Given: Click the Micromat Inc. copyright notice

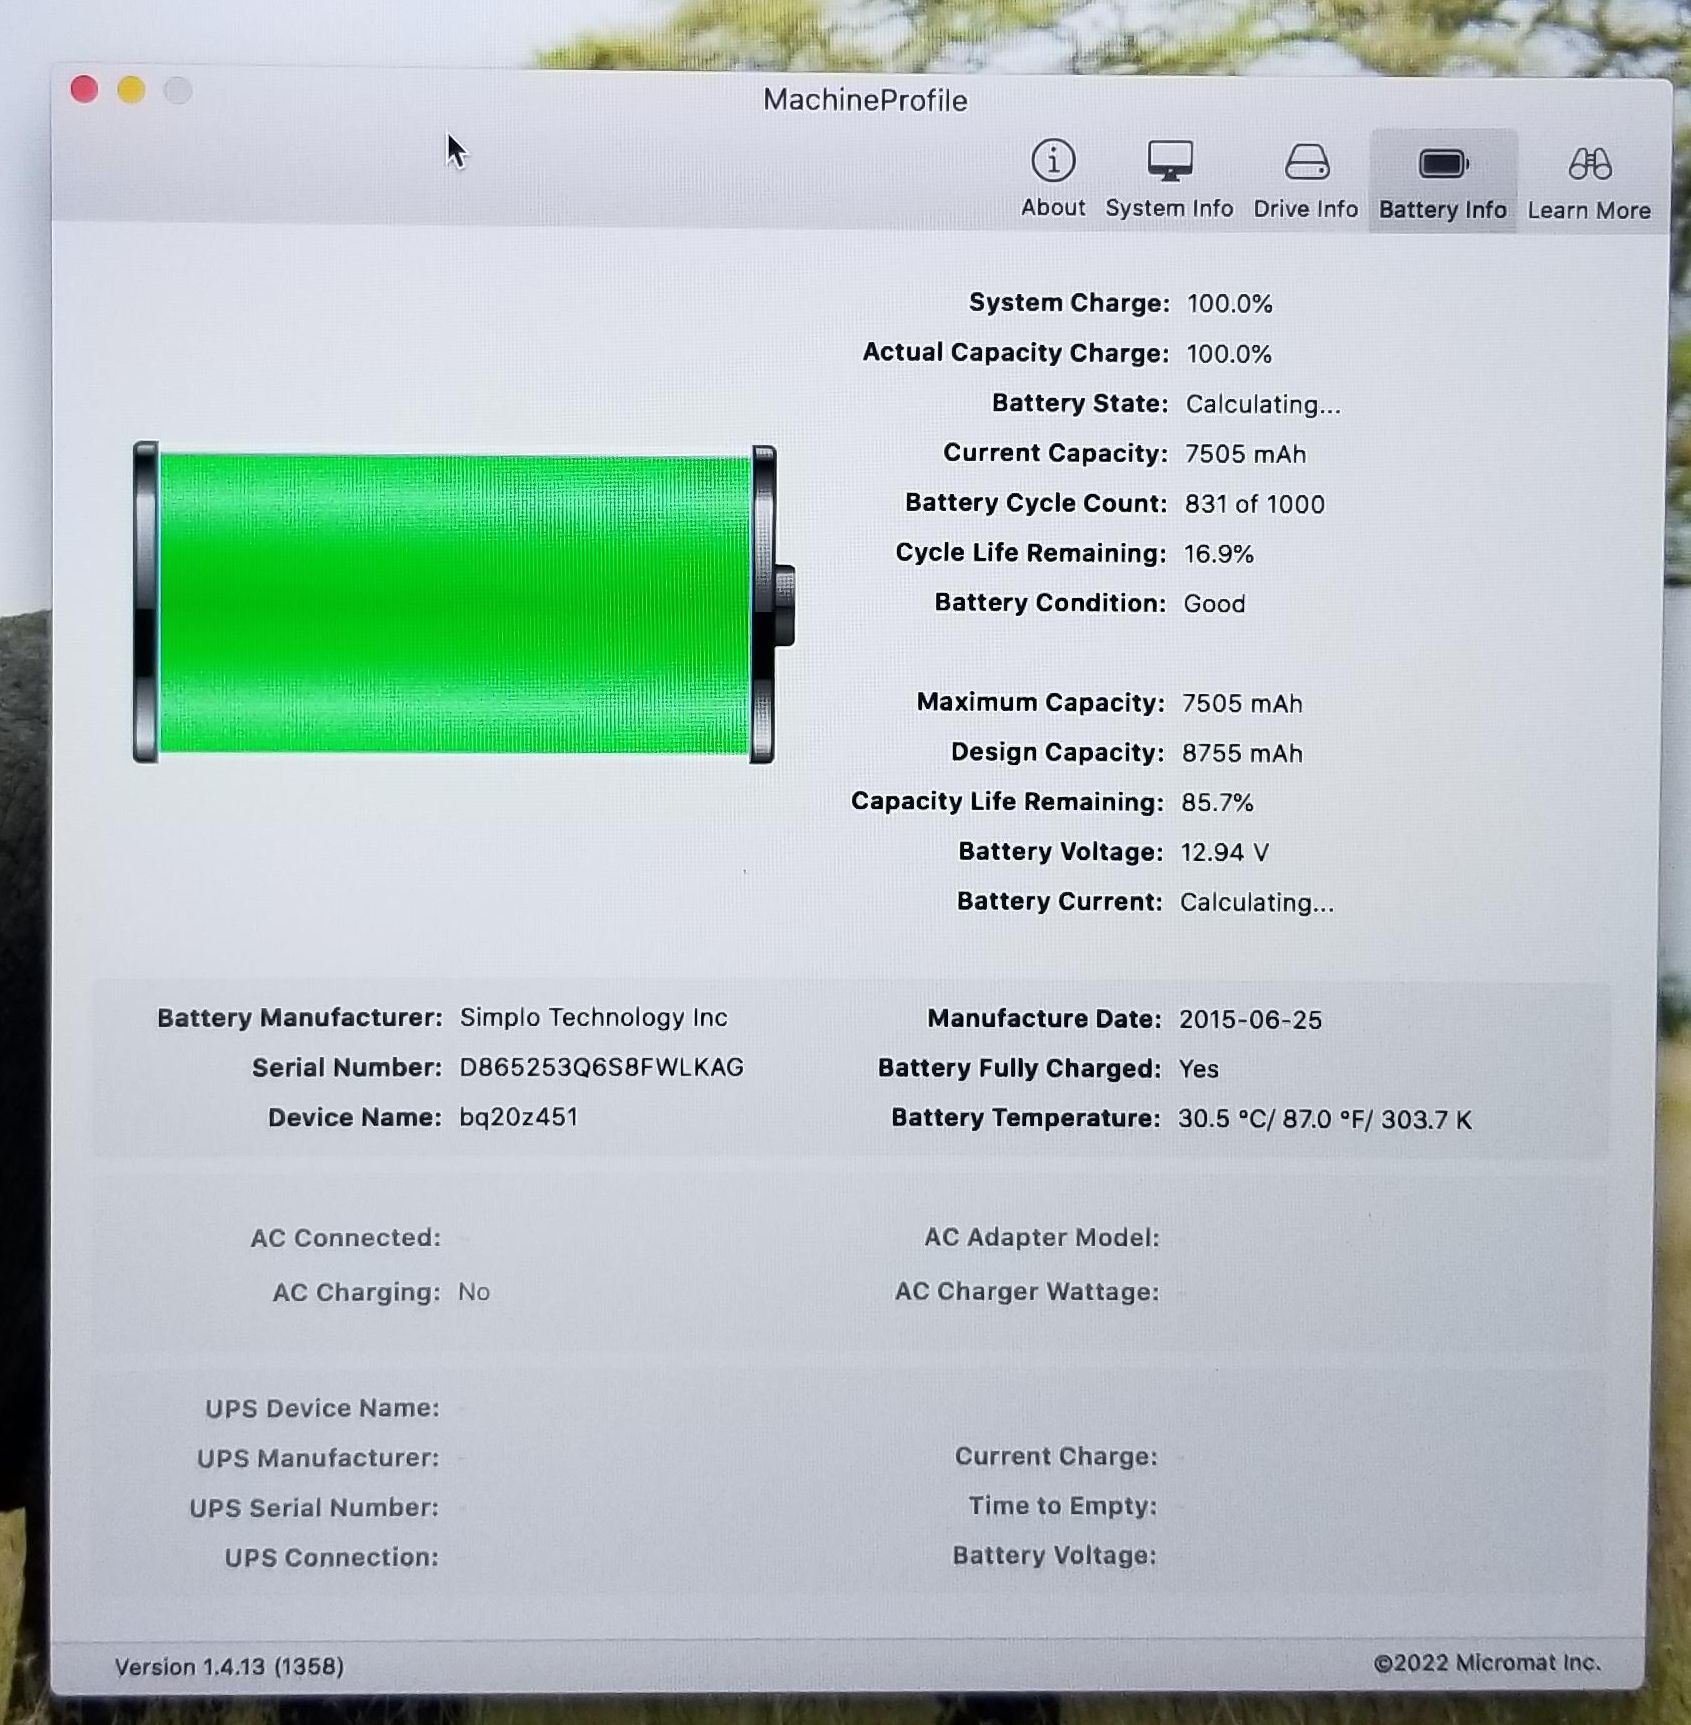Looking at the screenshot, I should (x=1487, y=1662).
